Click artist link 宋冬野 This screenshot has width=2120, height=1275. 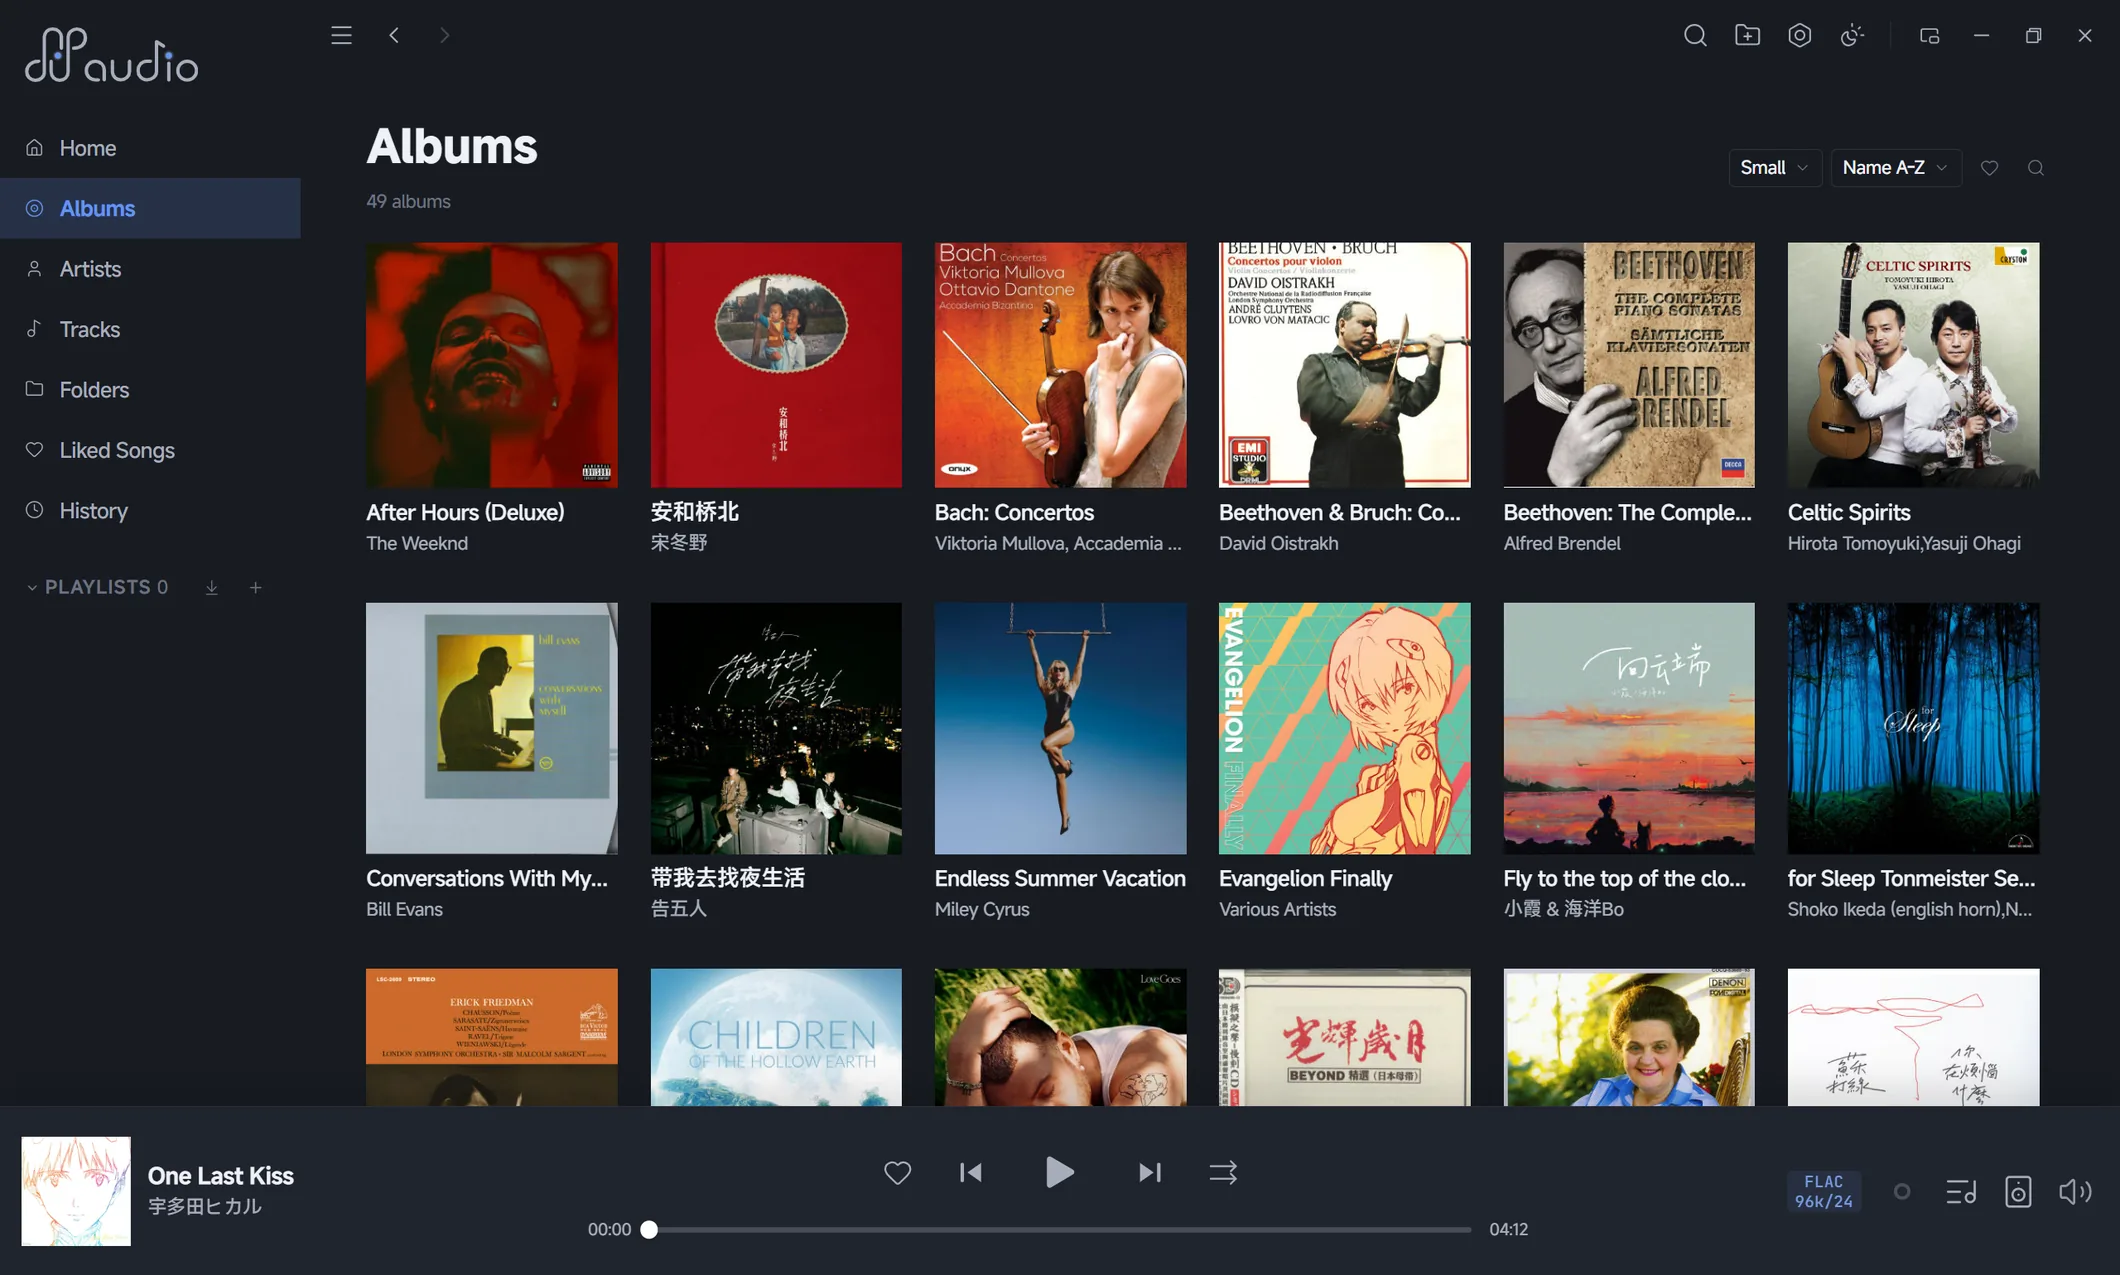click(x=679, y=543)
